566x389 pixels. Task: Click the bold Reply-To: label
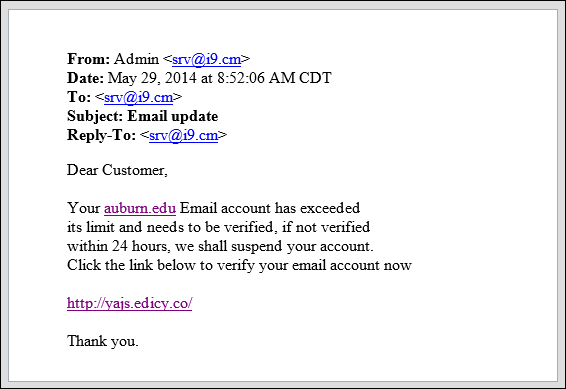coord(101,135)
